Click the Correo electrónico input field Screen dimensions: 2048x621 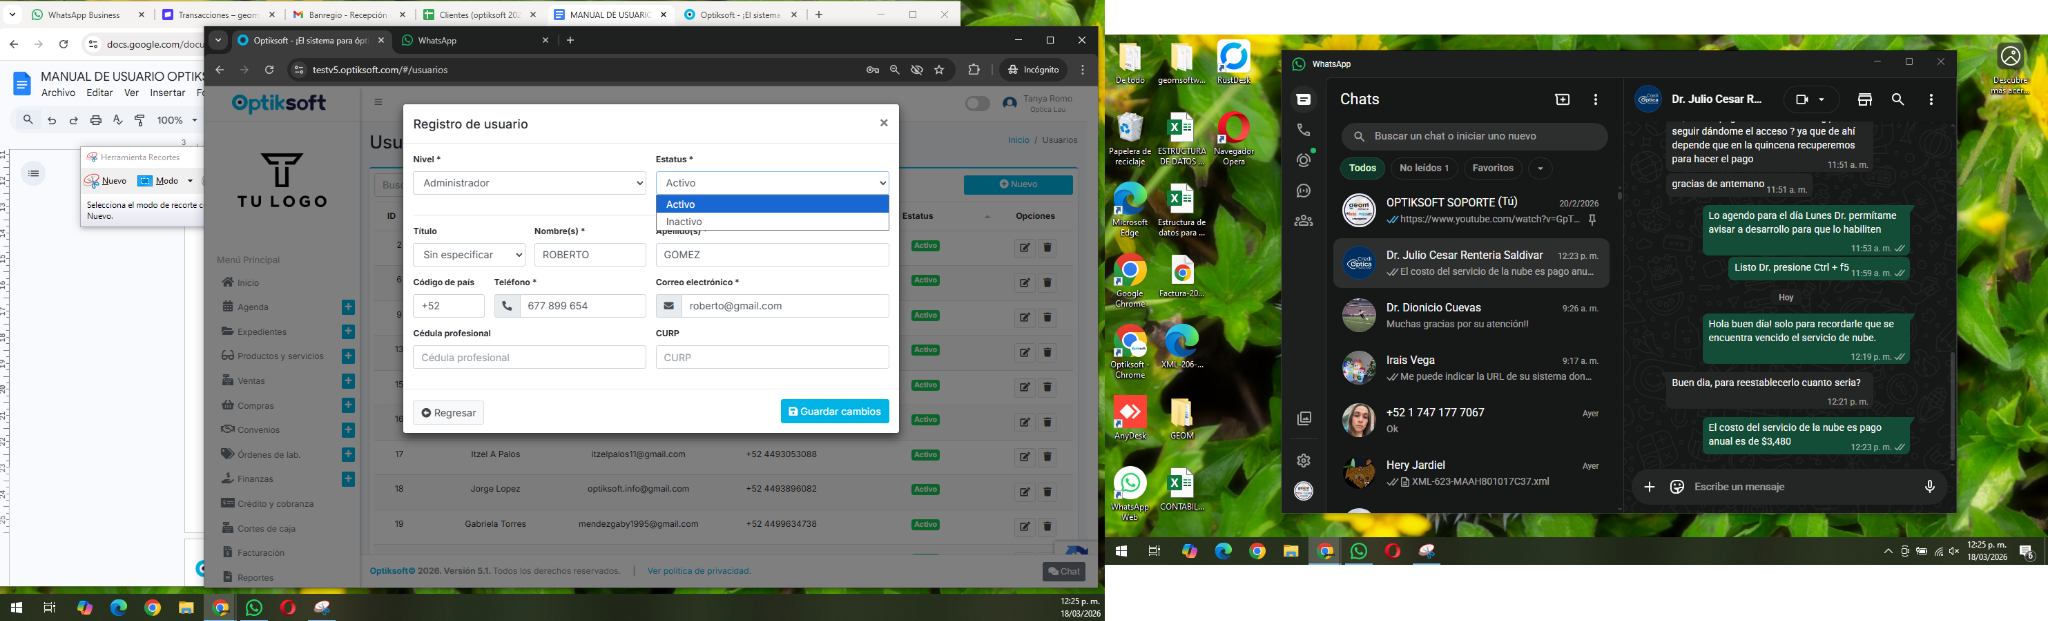[x=784, y=306]
